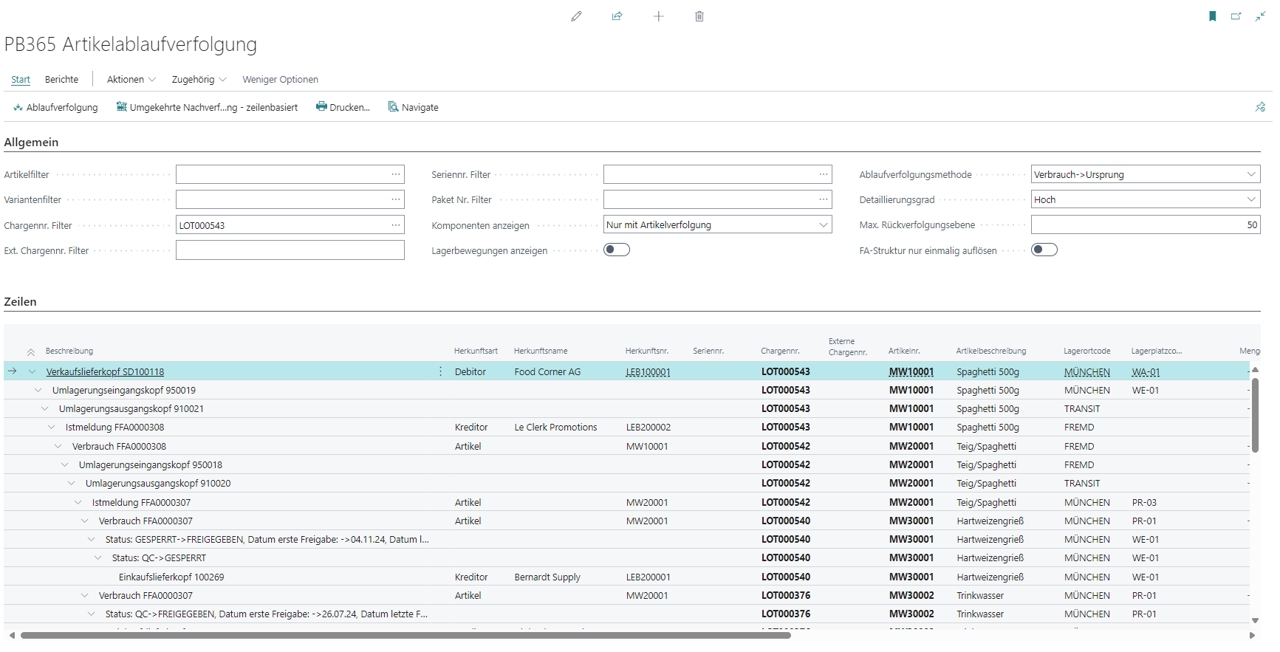Click the pencil edit icon
This screenshot has height=652, width=1280.
coord(576,16)
